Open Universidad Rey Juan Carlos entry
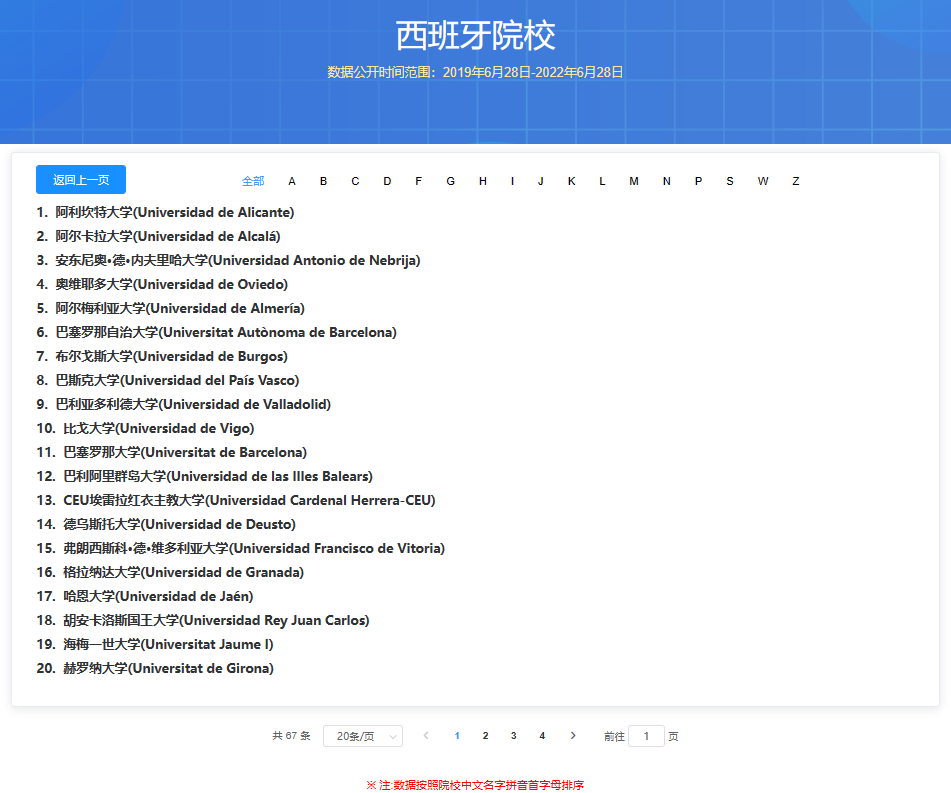Image resolution: width=951 pixels, height=793 pixels. click(x=203, y=620)
